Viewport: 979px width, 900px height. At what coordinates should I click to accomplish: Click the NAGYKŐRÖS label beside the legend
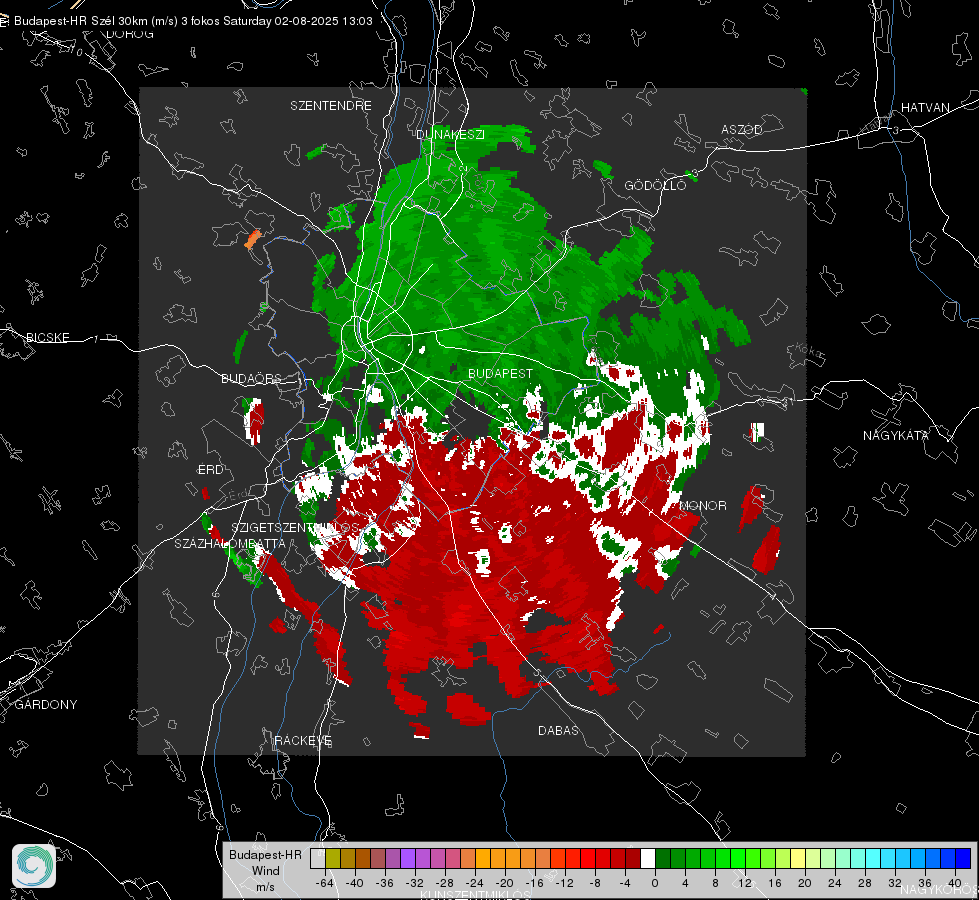click(942, 889)
